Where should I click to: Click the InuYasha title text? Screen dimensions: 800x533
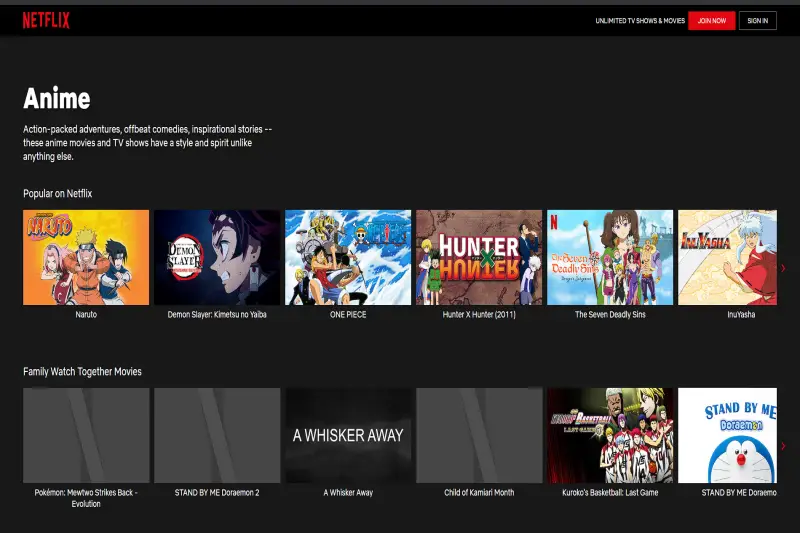tap(741, 315)
